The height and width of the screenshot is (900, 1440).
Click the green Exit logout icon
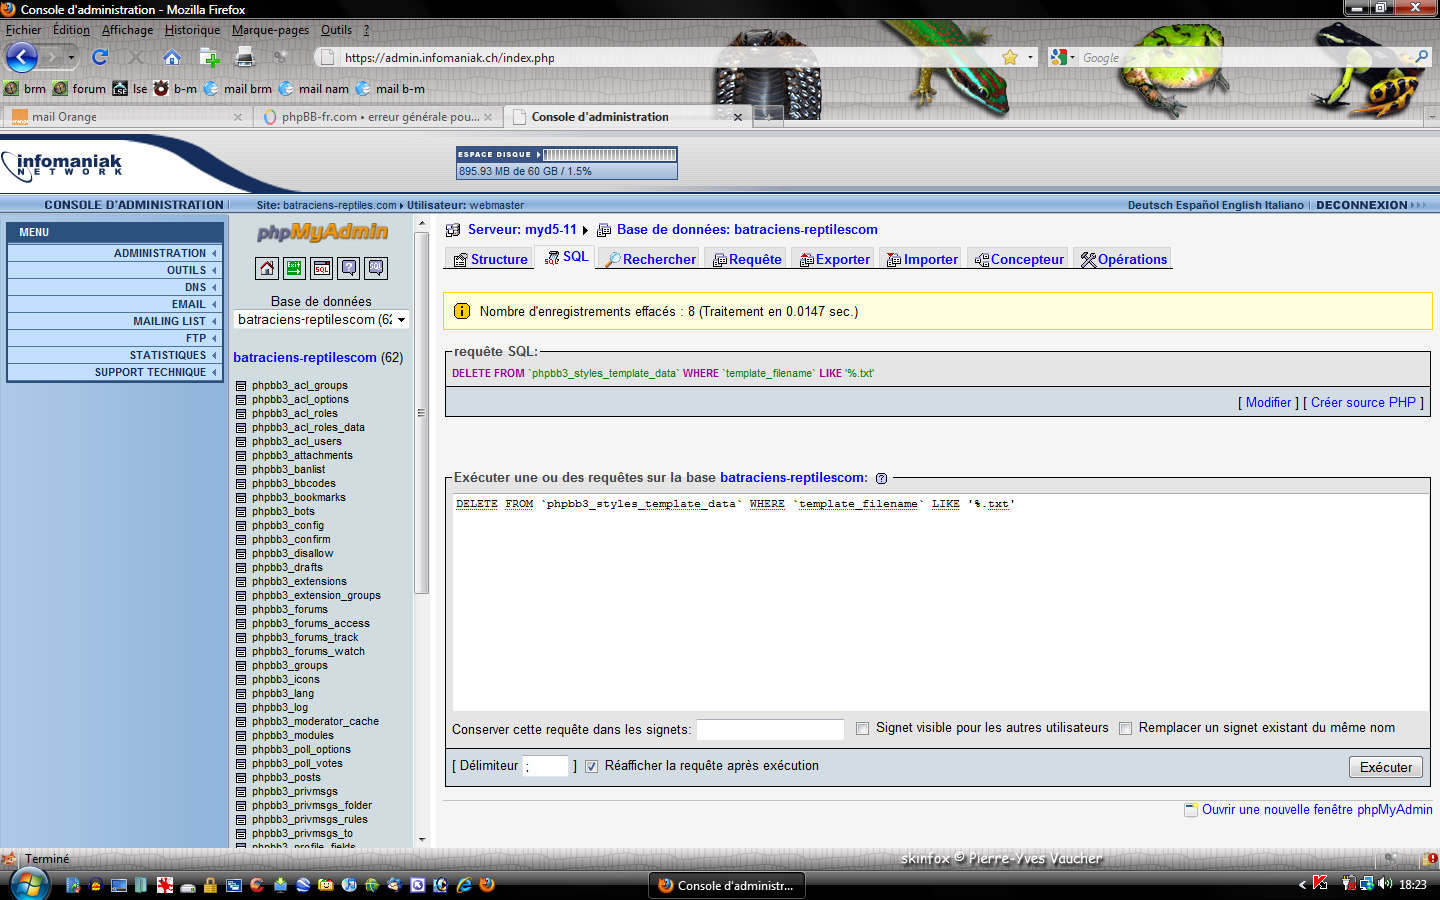click(294, 268)
